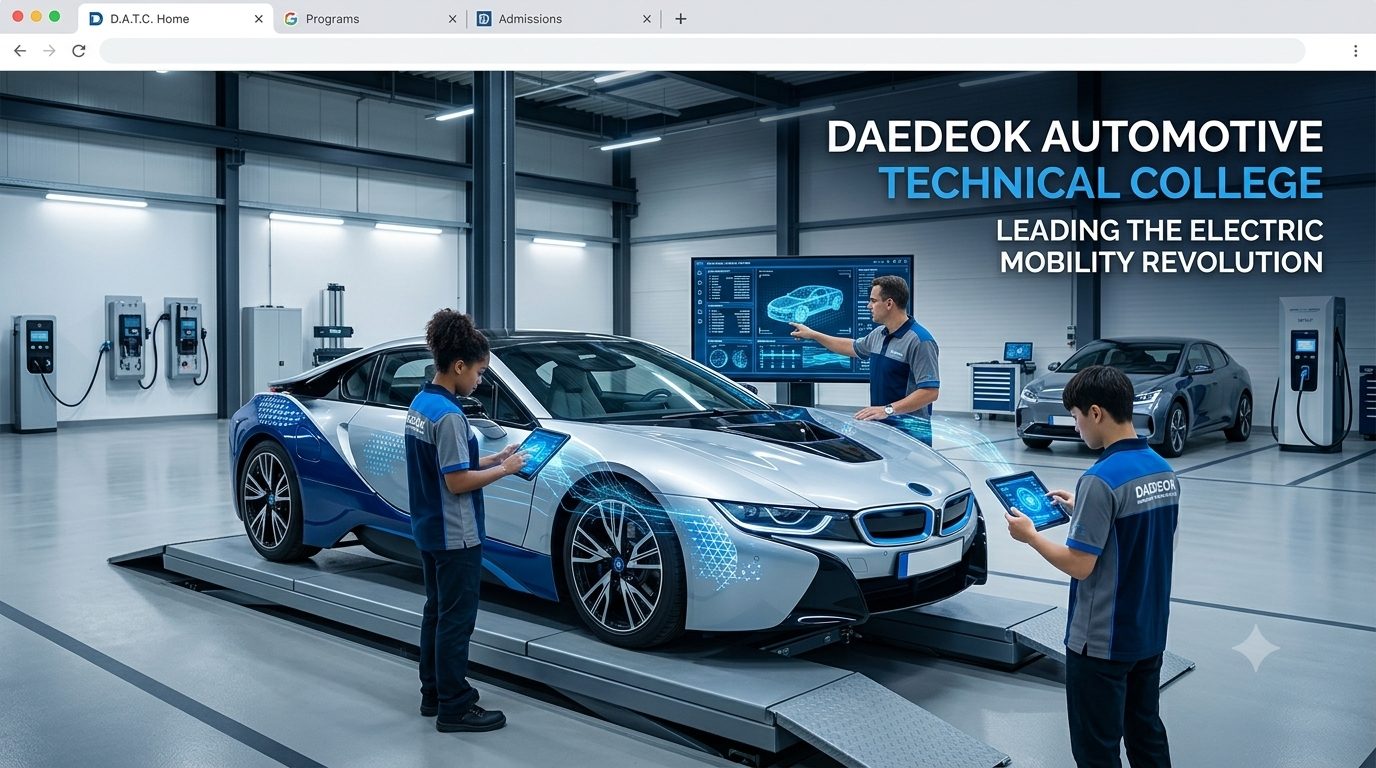Close the D.A.T.C. Home tab

coord(259,19)
